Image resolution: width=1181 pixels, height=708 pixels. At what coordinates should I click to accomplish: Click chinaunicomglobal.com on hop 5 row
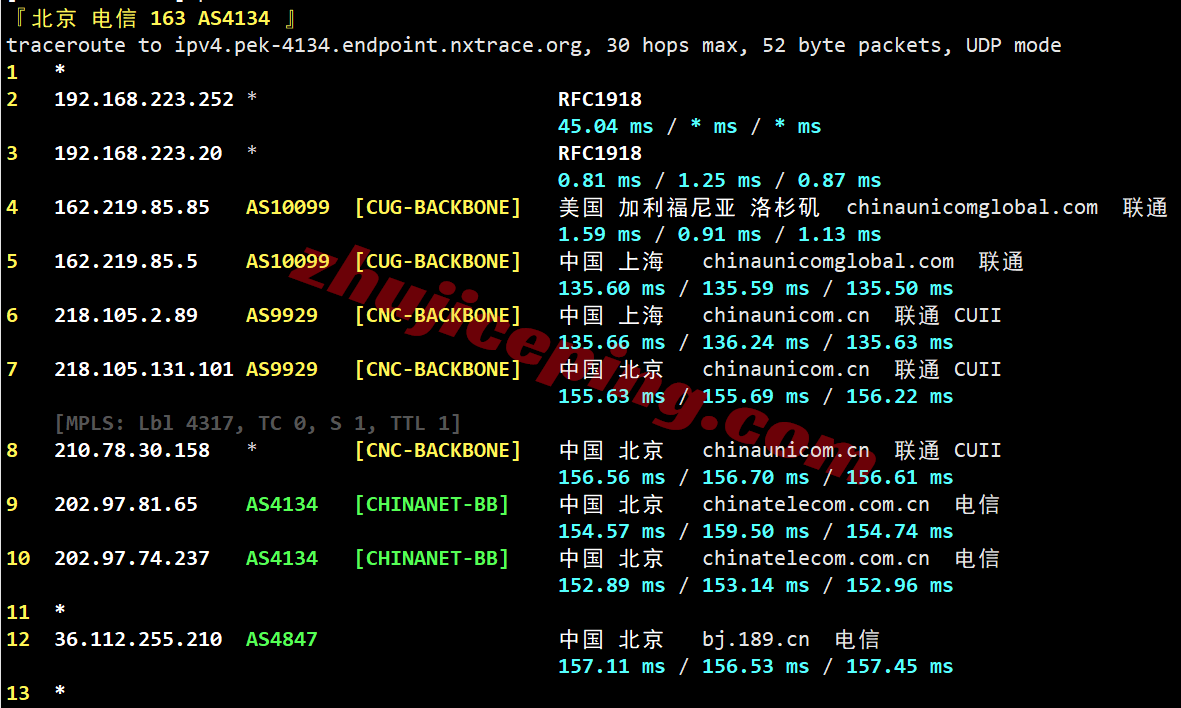click(828, 262)
